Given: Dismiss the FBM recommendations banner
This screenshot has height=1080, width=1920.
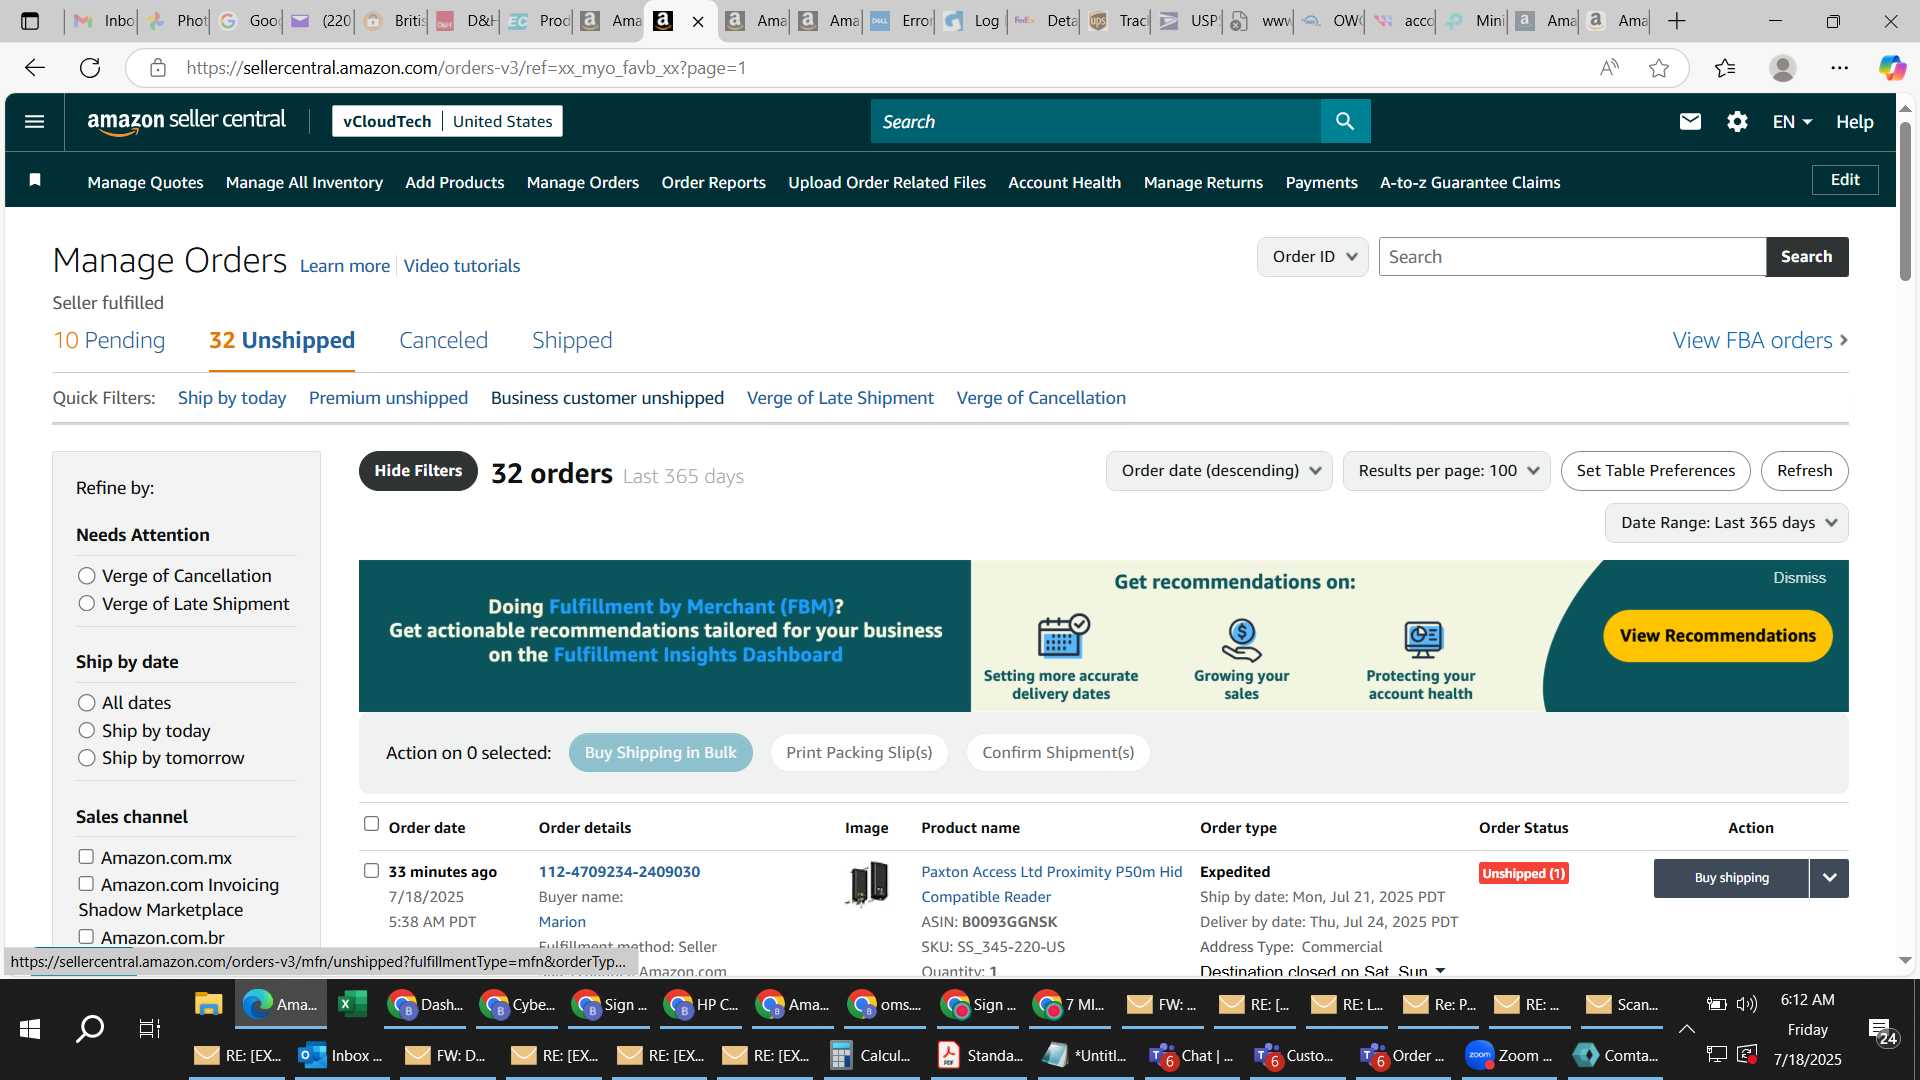Looking at the screenshot, I should (1799, 578).
